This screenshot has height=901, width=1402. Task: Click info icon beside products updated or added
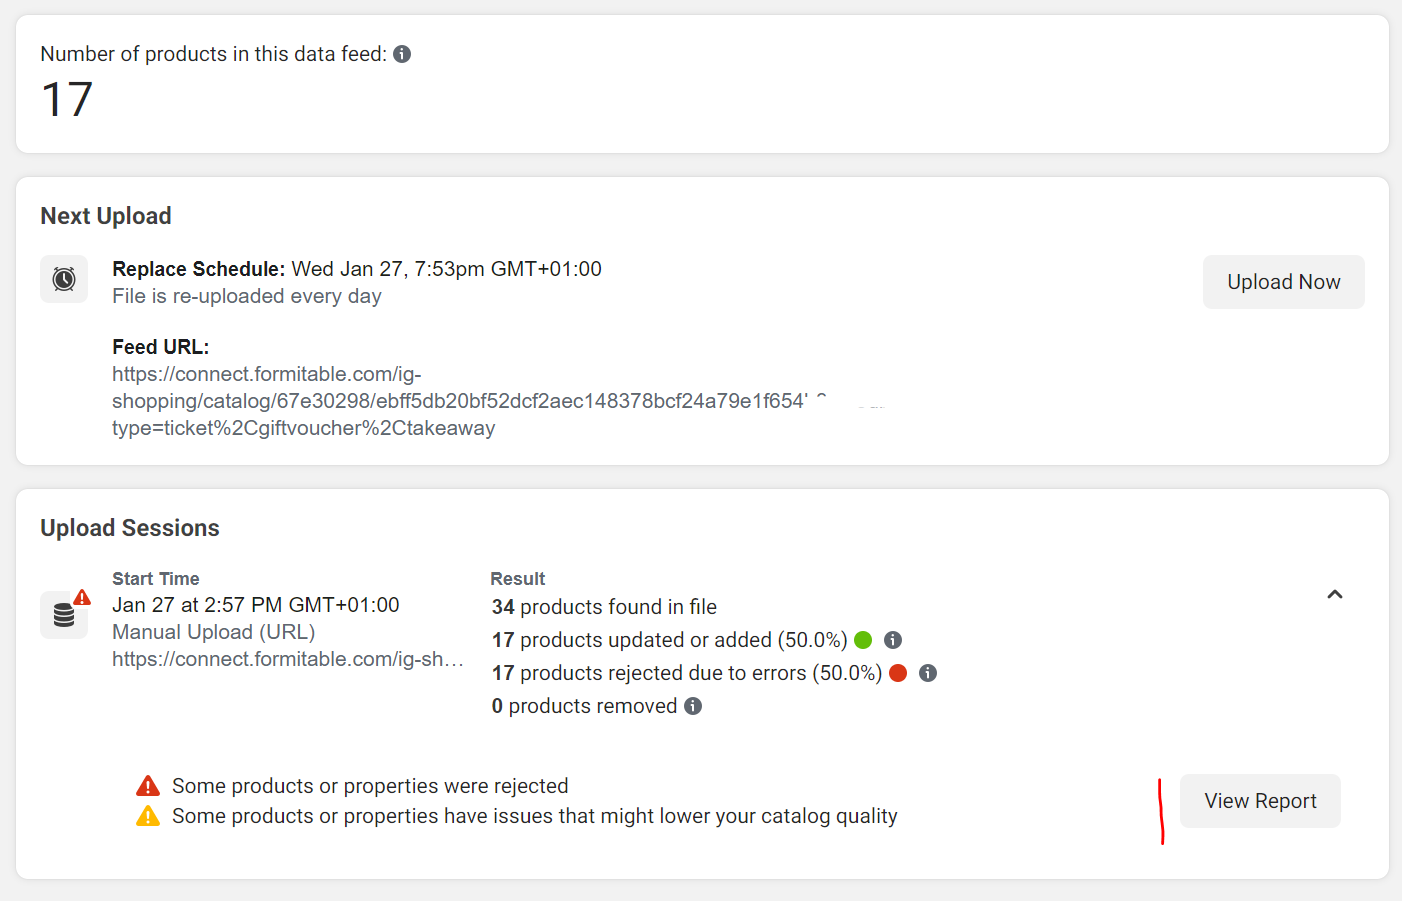coord(893,640)
